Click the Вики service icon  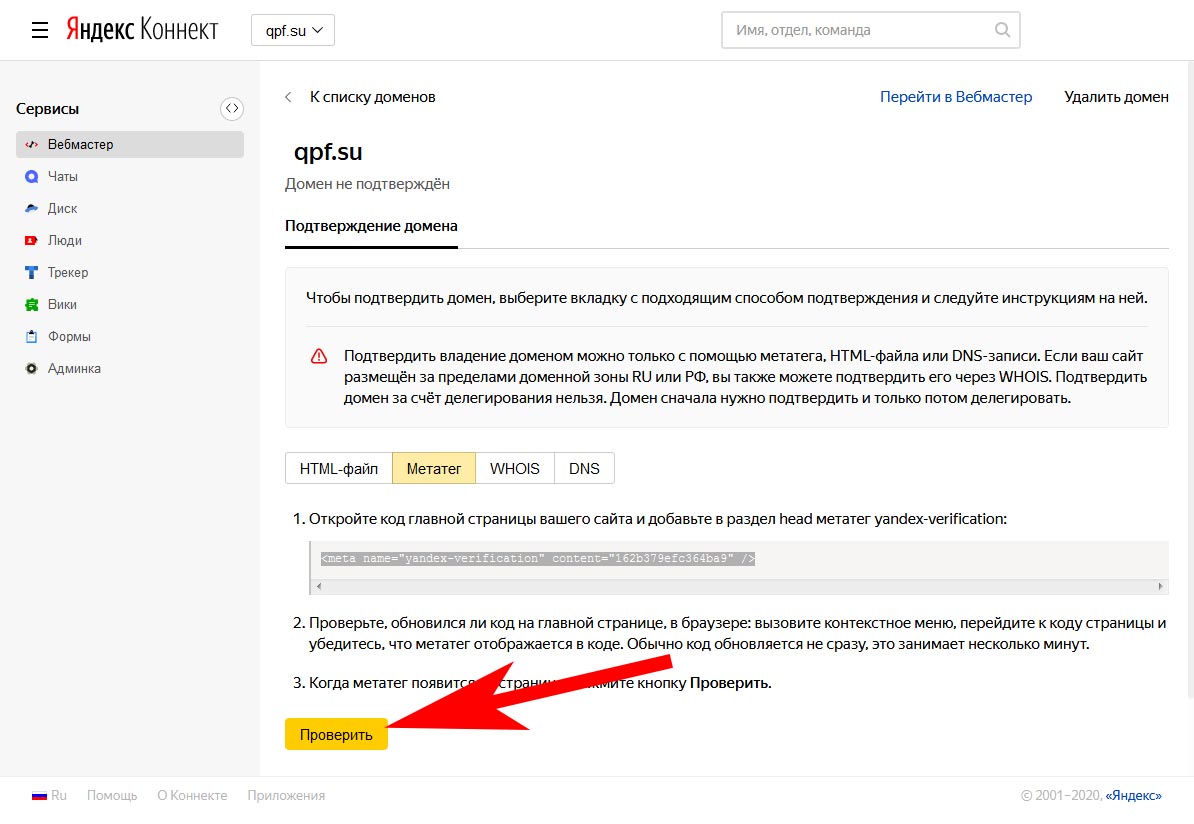[x=31, y=305]
